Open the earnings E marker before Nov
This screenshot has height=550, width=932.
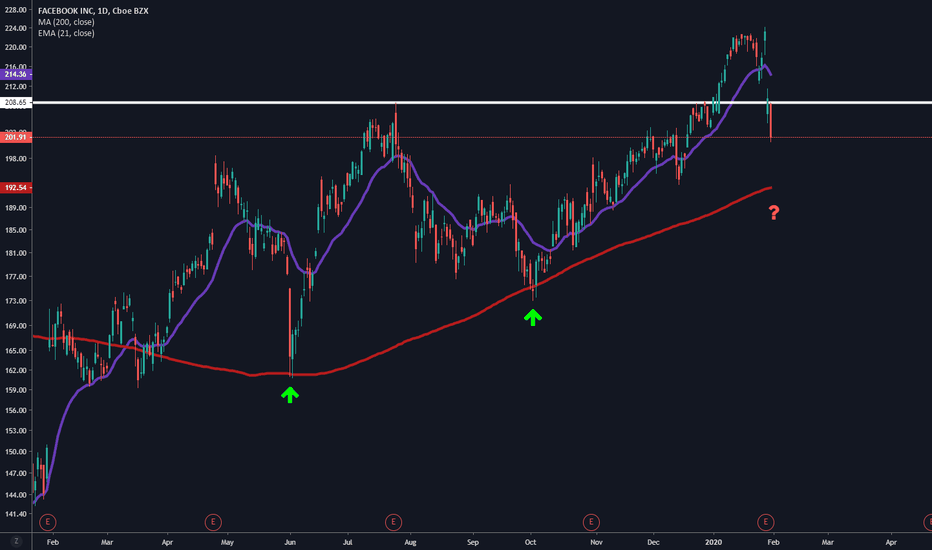point(591,523)
